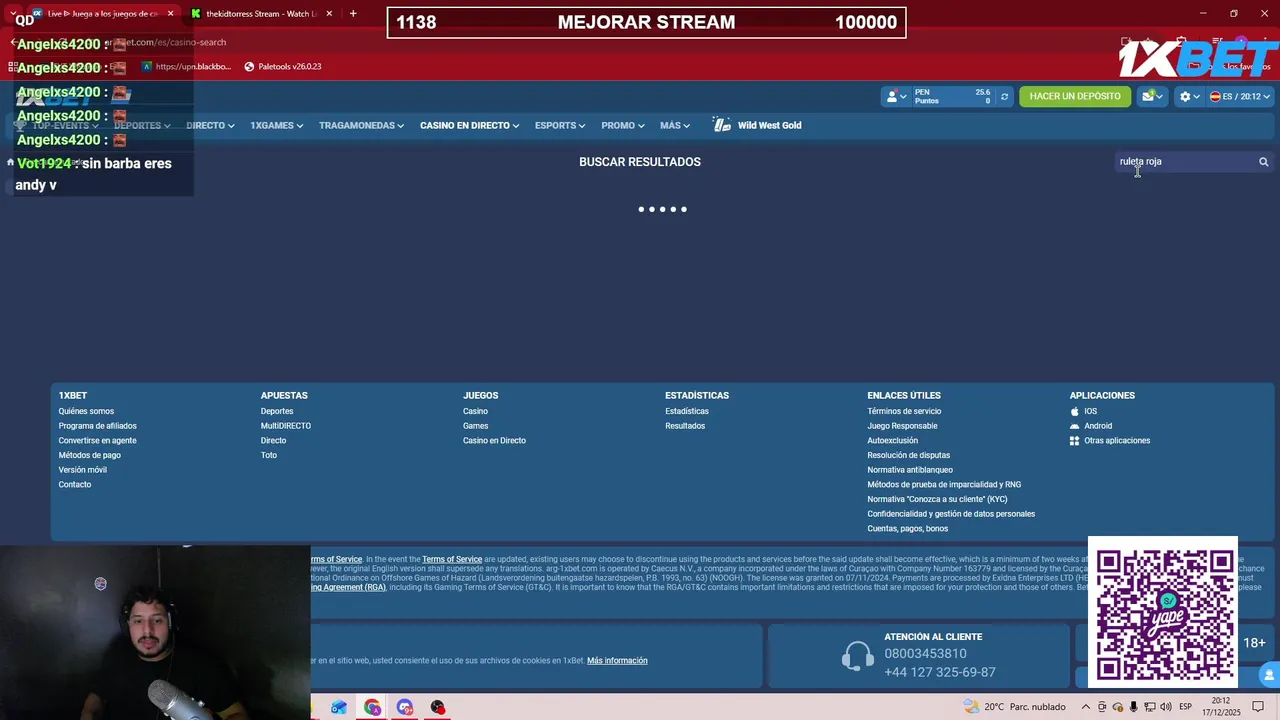This screenshot has height=720, width=1280.
Task: Click the taskbar volume speaker icon
Action: pyautogui.click(x=1164, y=707)
